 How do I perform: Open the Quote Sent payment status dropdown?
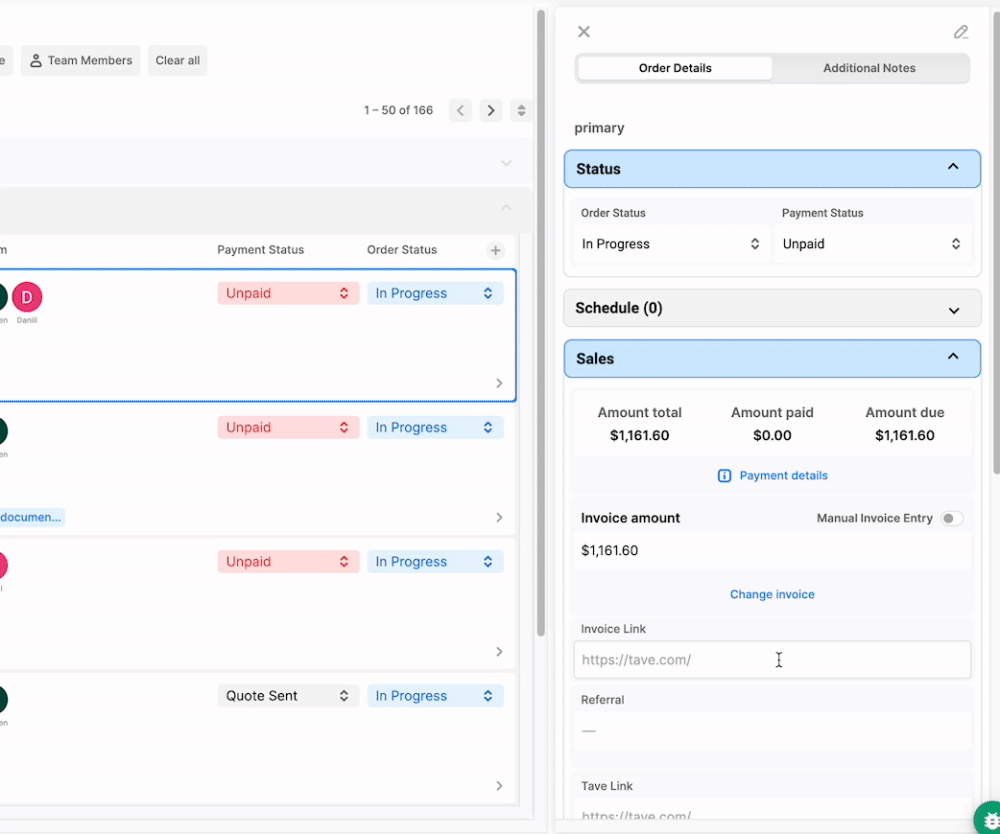coord(288,696)
